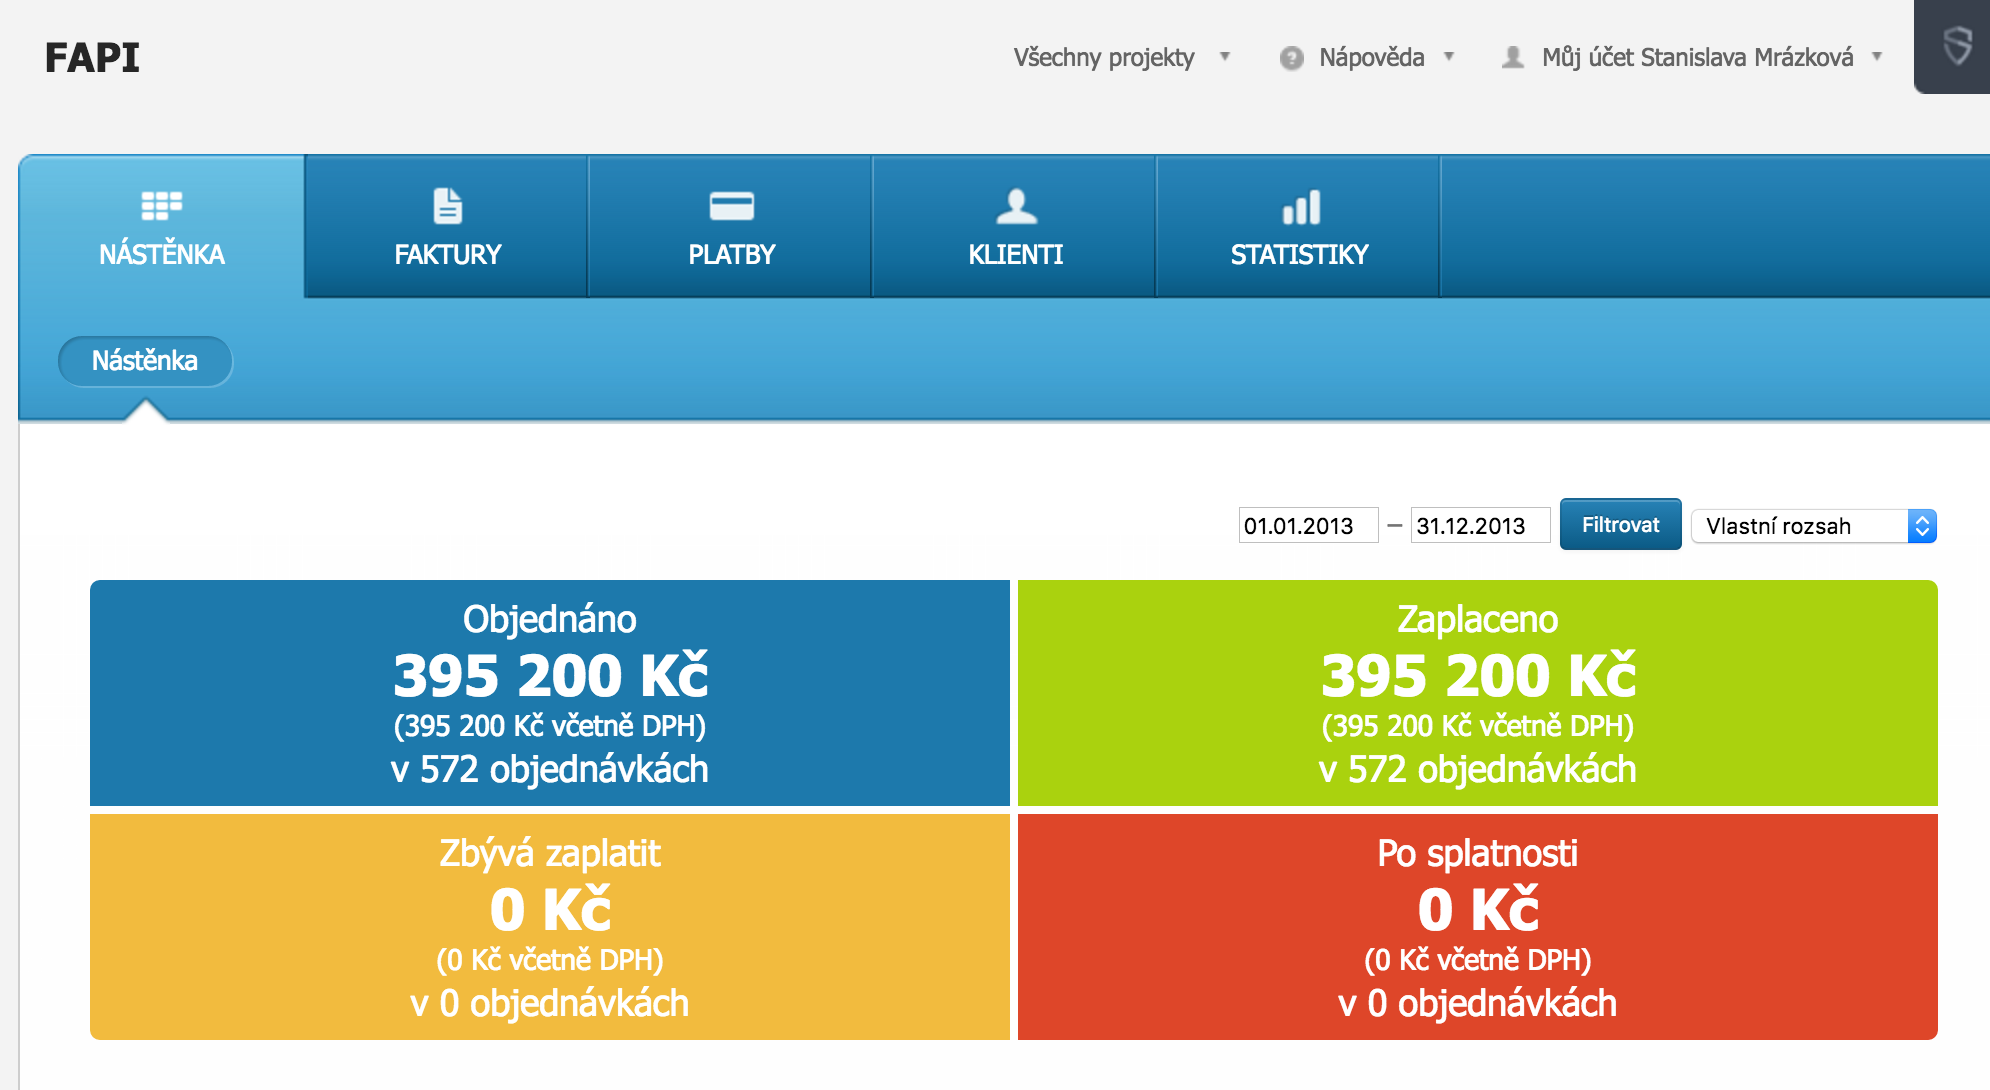Click the FAPI logo
This screenshot has width=1990, height=1090.
click(x=92, y=58)
